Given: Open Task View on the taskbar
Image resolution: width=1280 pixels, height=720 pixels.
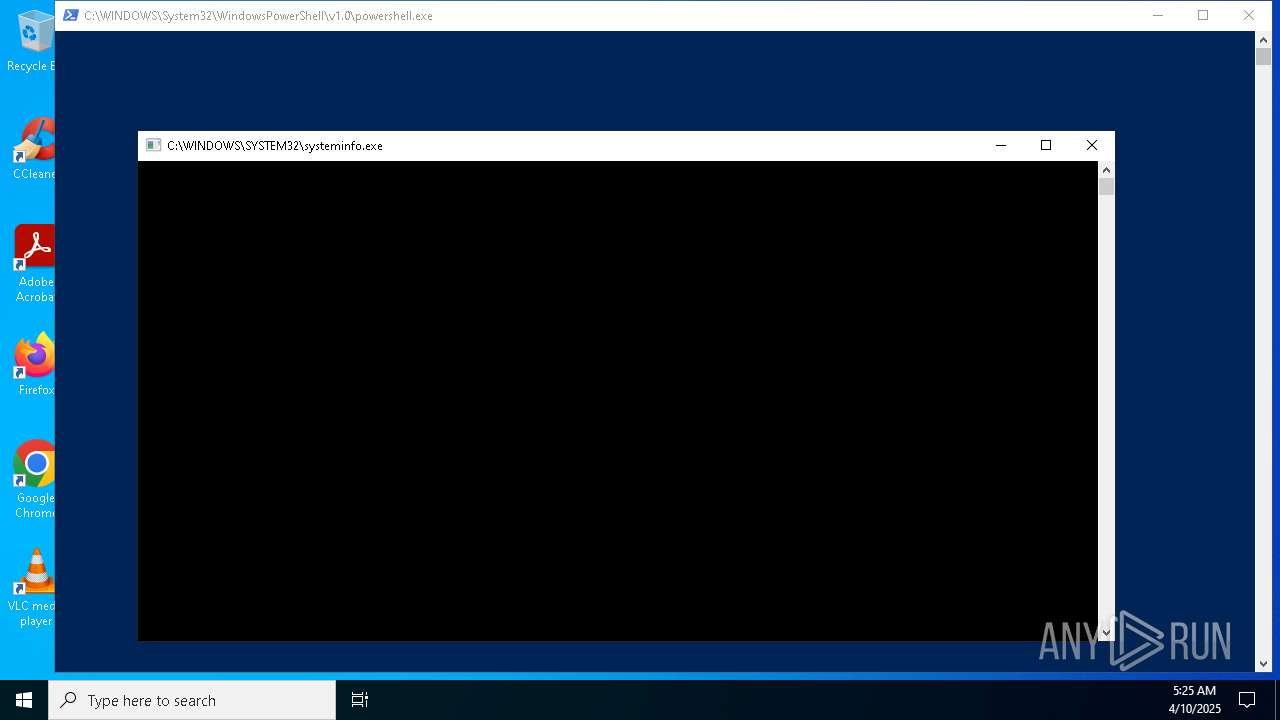Looking at the screenshot, I should [360, 700].
